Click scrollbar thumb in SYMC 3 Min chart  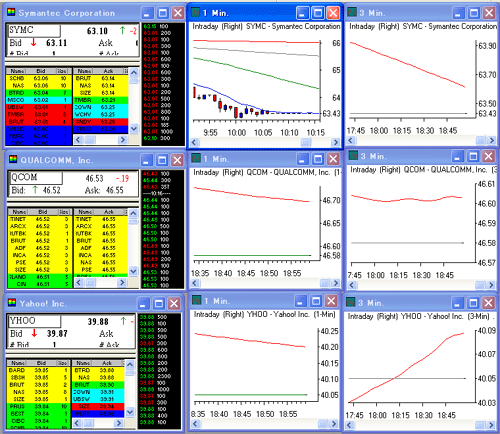coord(481,140)
